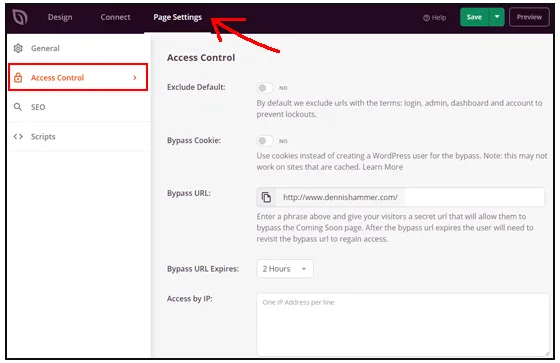Click the green Save button
This screenshot has height=363, width=560.
pyautogui.click(x=475, y=17)
